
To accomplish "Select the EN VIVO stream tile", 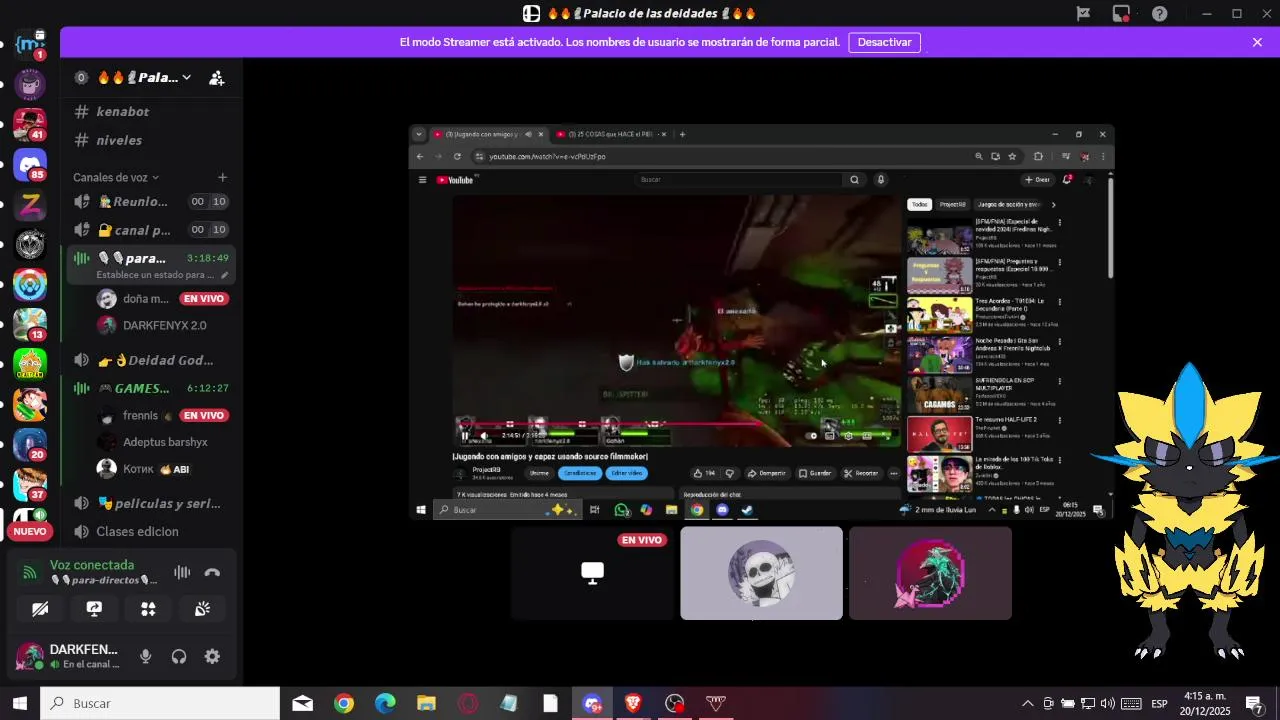I will 592,573.
